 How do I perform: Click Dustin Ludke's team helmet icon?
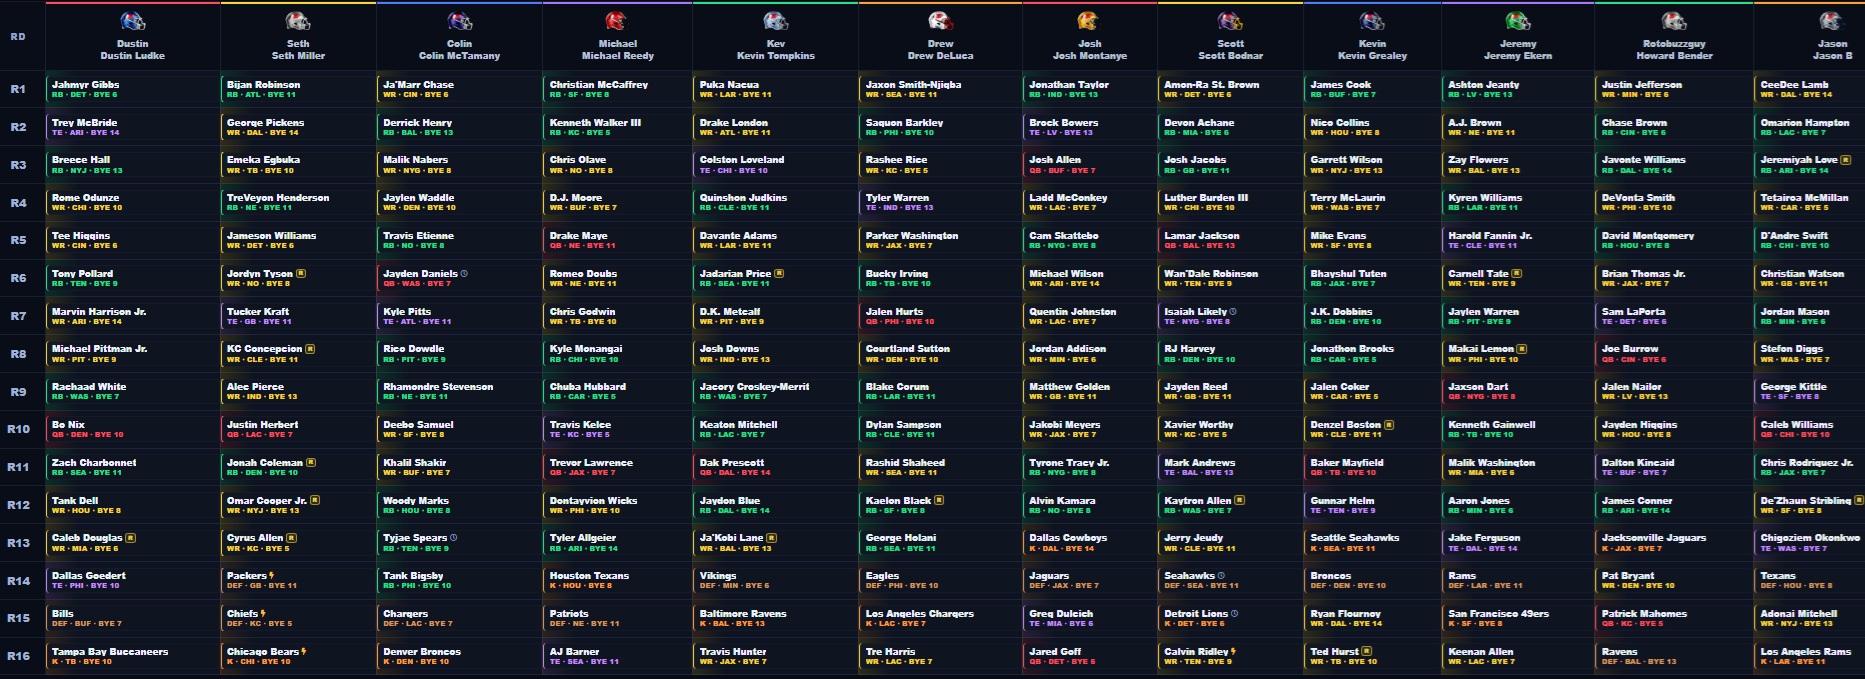click(132, 21)
